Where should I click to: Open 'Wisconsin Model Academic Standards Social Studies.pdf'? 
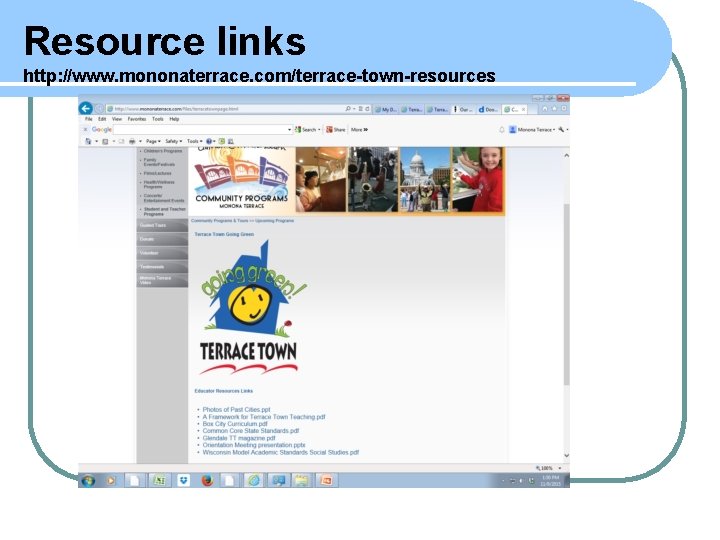281,452
